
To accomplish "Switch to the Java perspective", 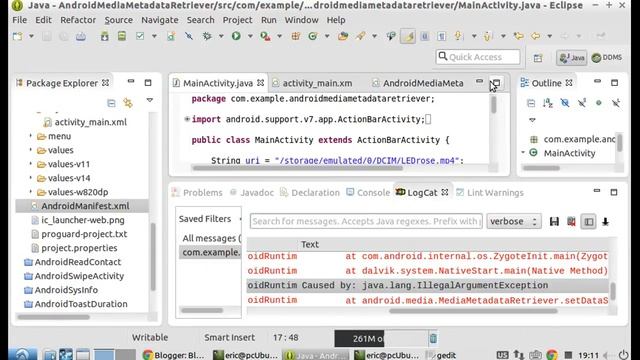I will click(x=572, y=58).
